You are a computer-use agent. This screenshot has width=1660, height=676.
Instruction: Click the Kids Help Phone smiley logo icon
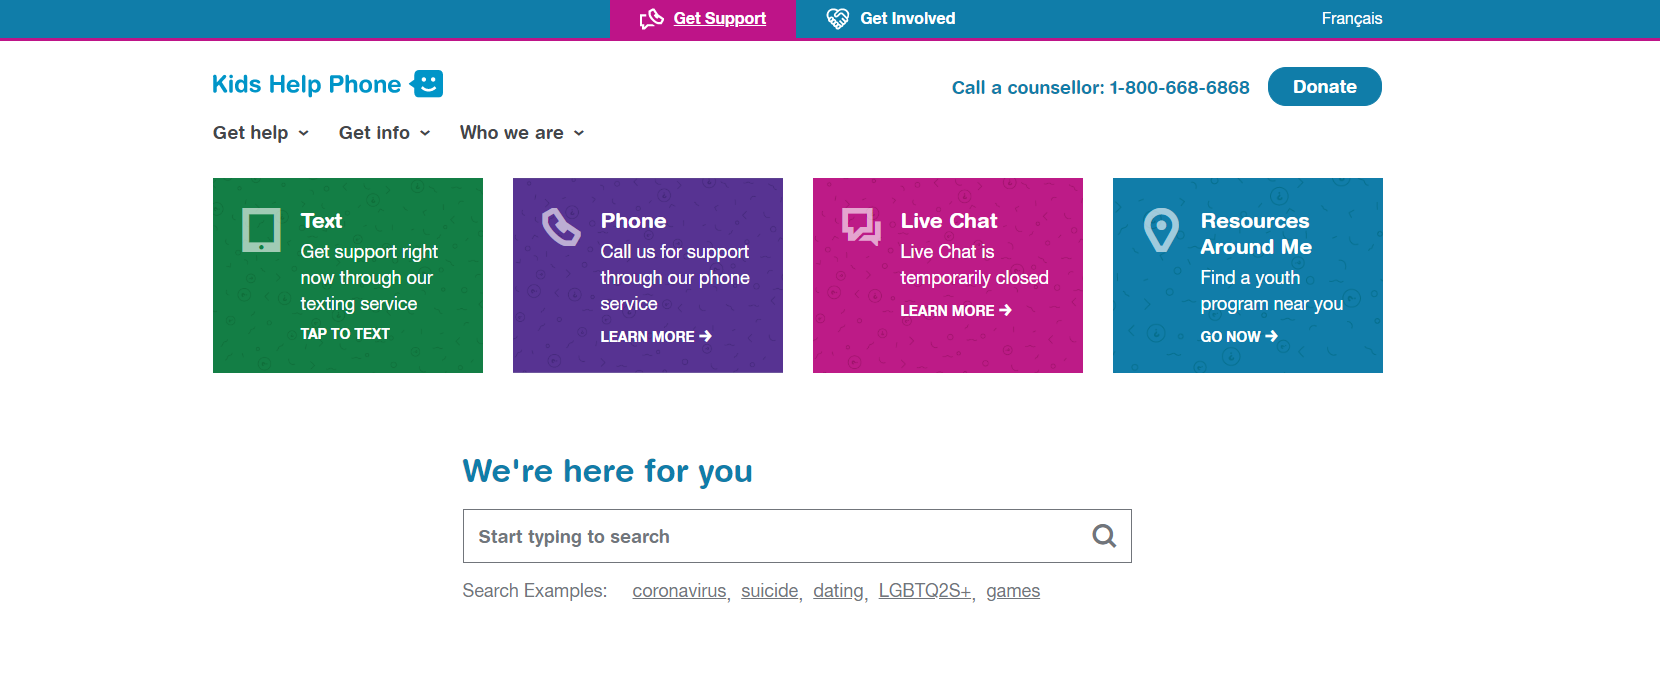(x=427, y=84)
